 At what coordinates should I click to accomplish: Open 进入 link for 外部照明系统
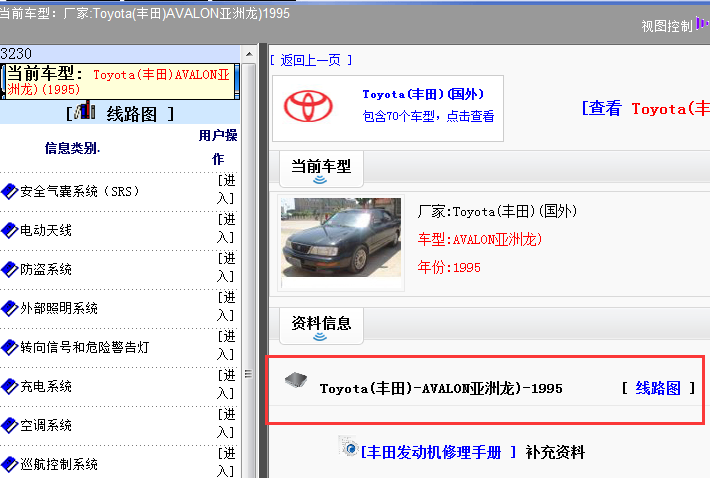pos(226,306)
